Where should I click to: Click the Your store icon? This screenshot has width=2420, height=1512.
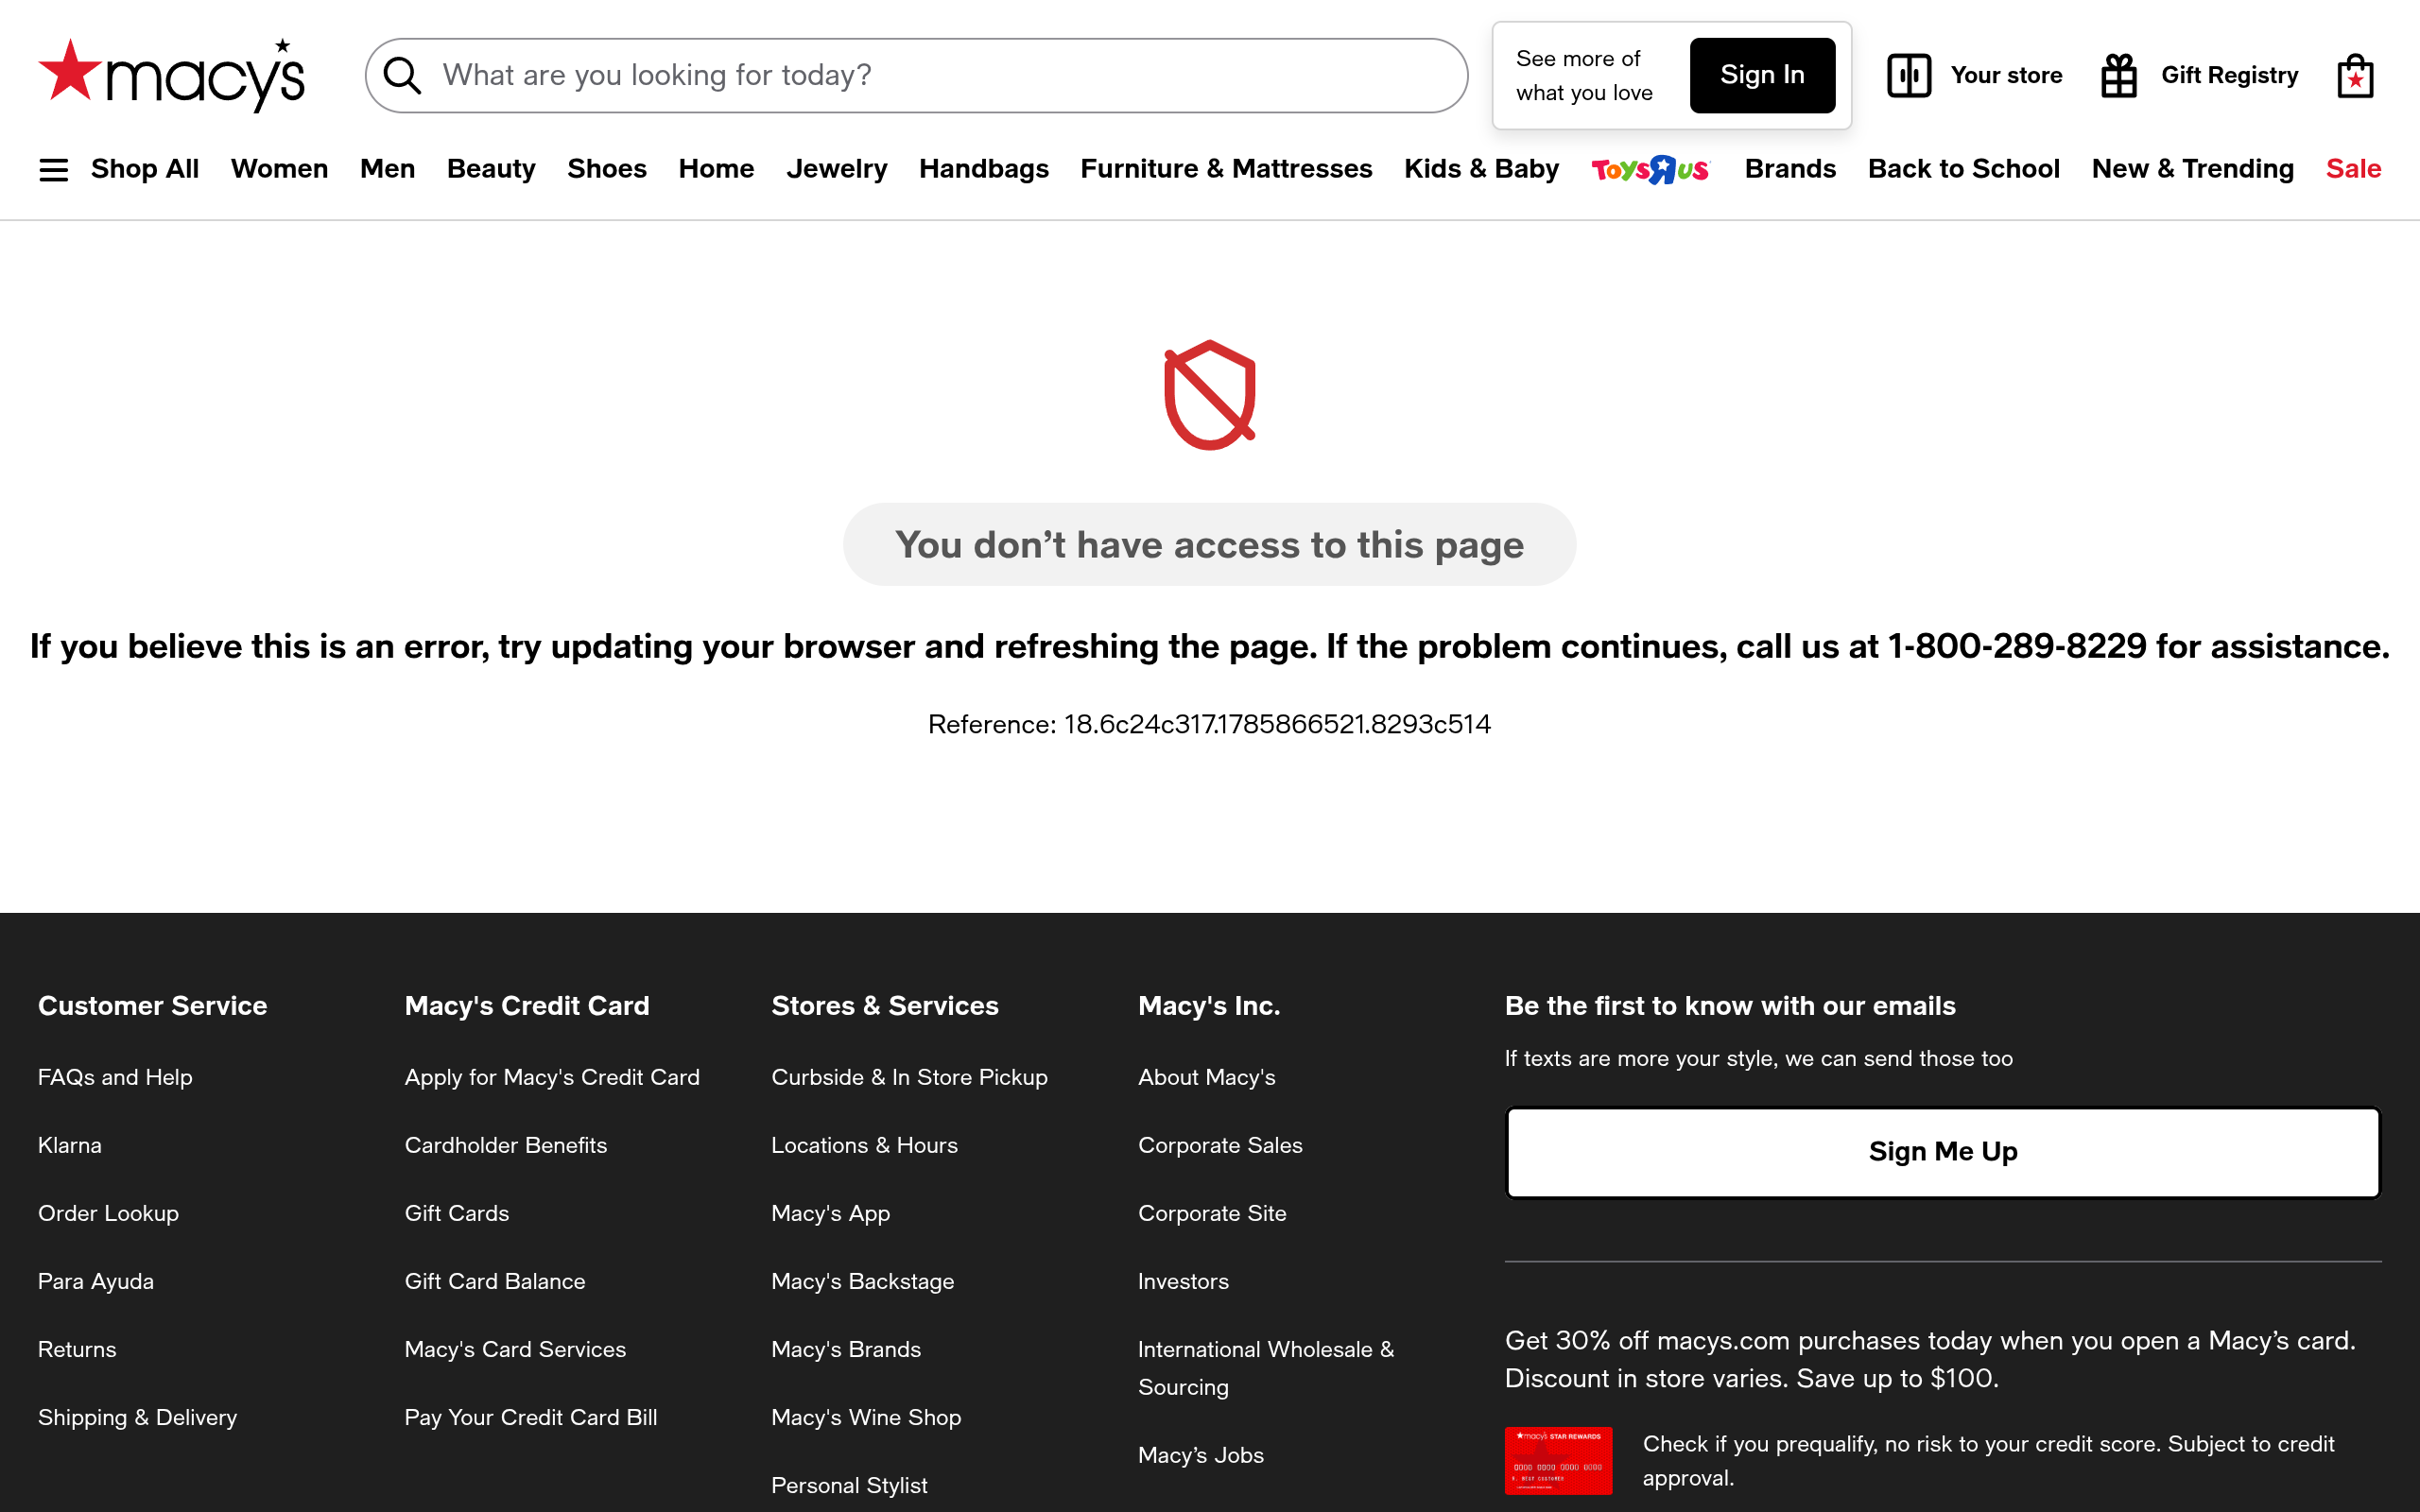[1909, 75]
